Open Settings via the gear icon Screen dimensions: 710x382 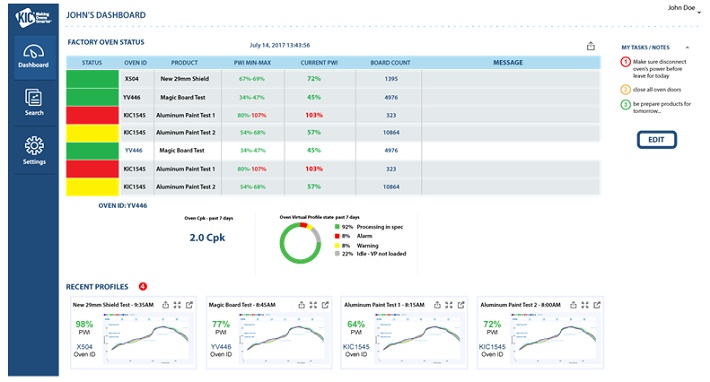click(x=34, y=150)
